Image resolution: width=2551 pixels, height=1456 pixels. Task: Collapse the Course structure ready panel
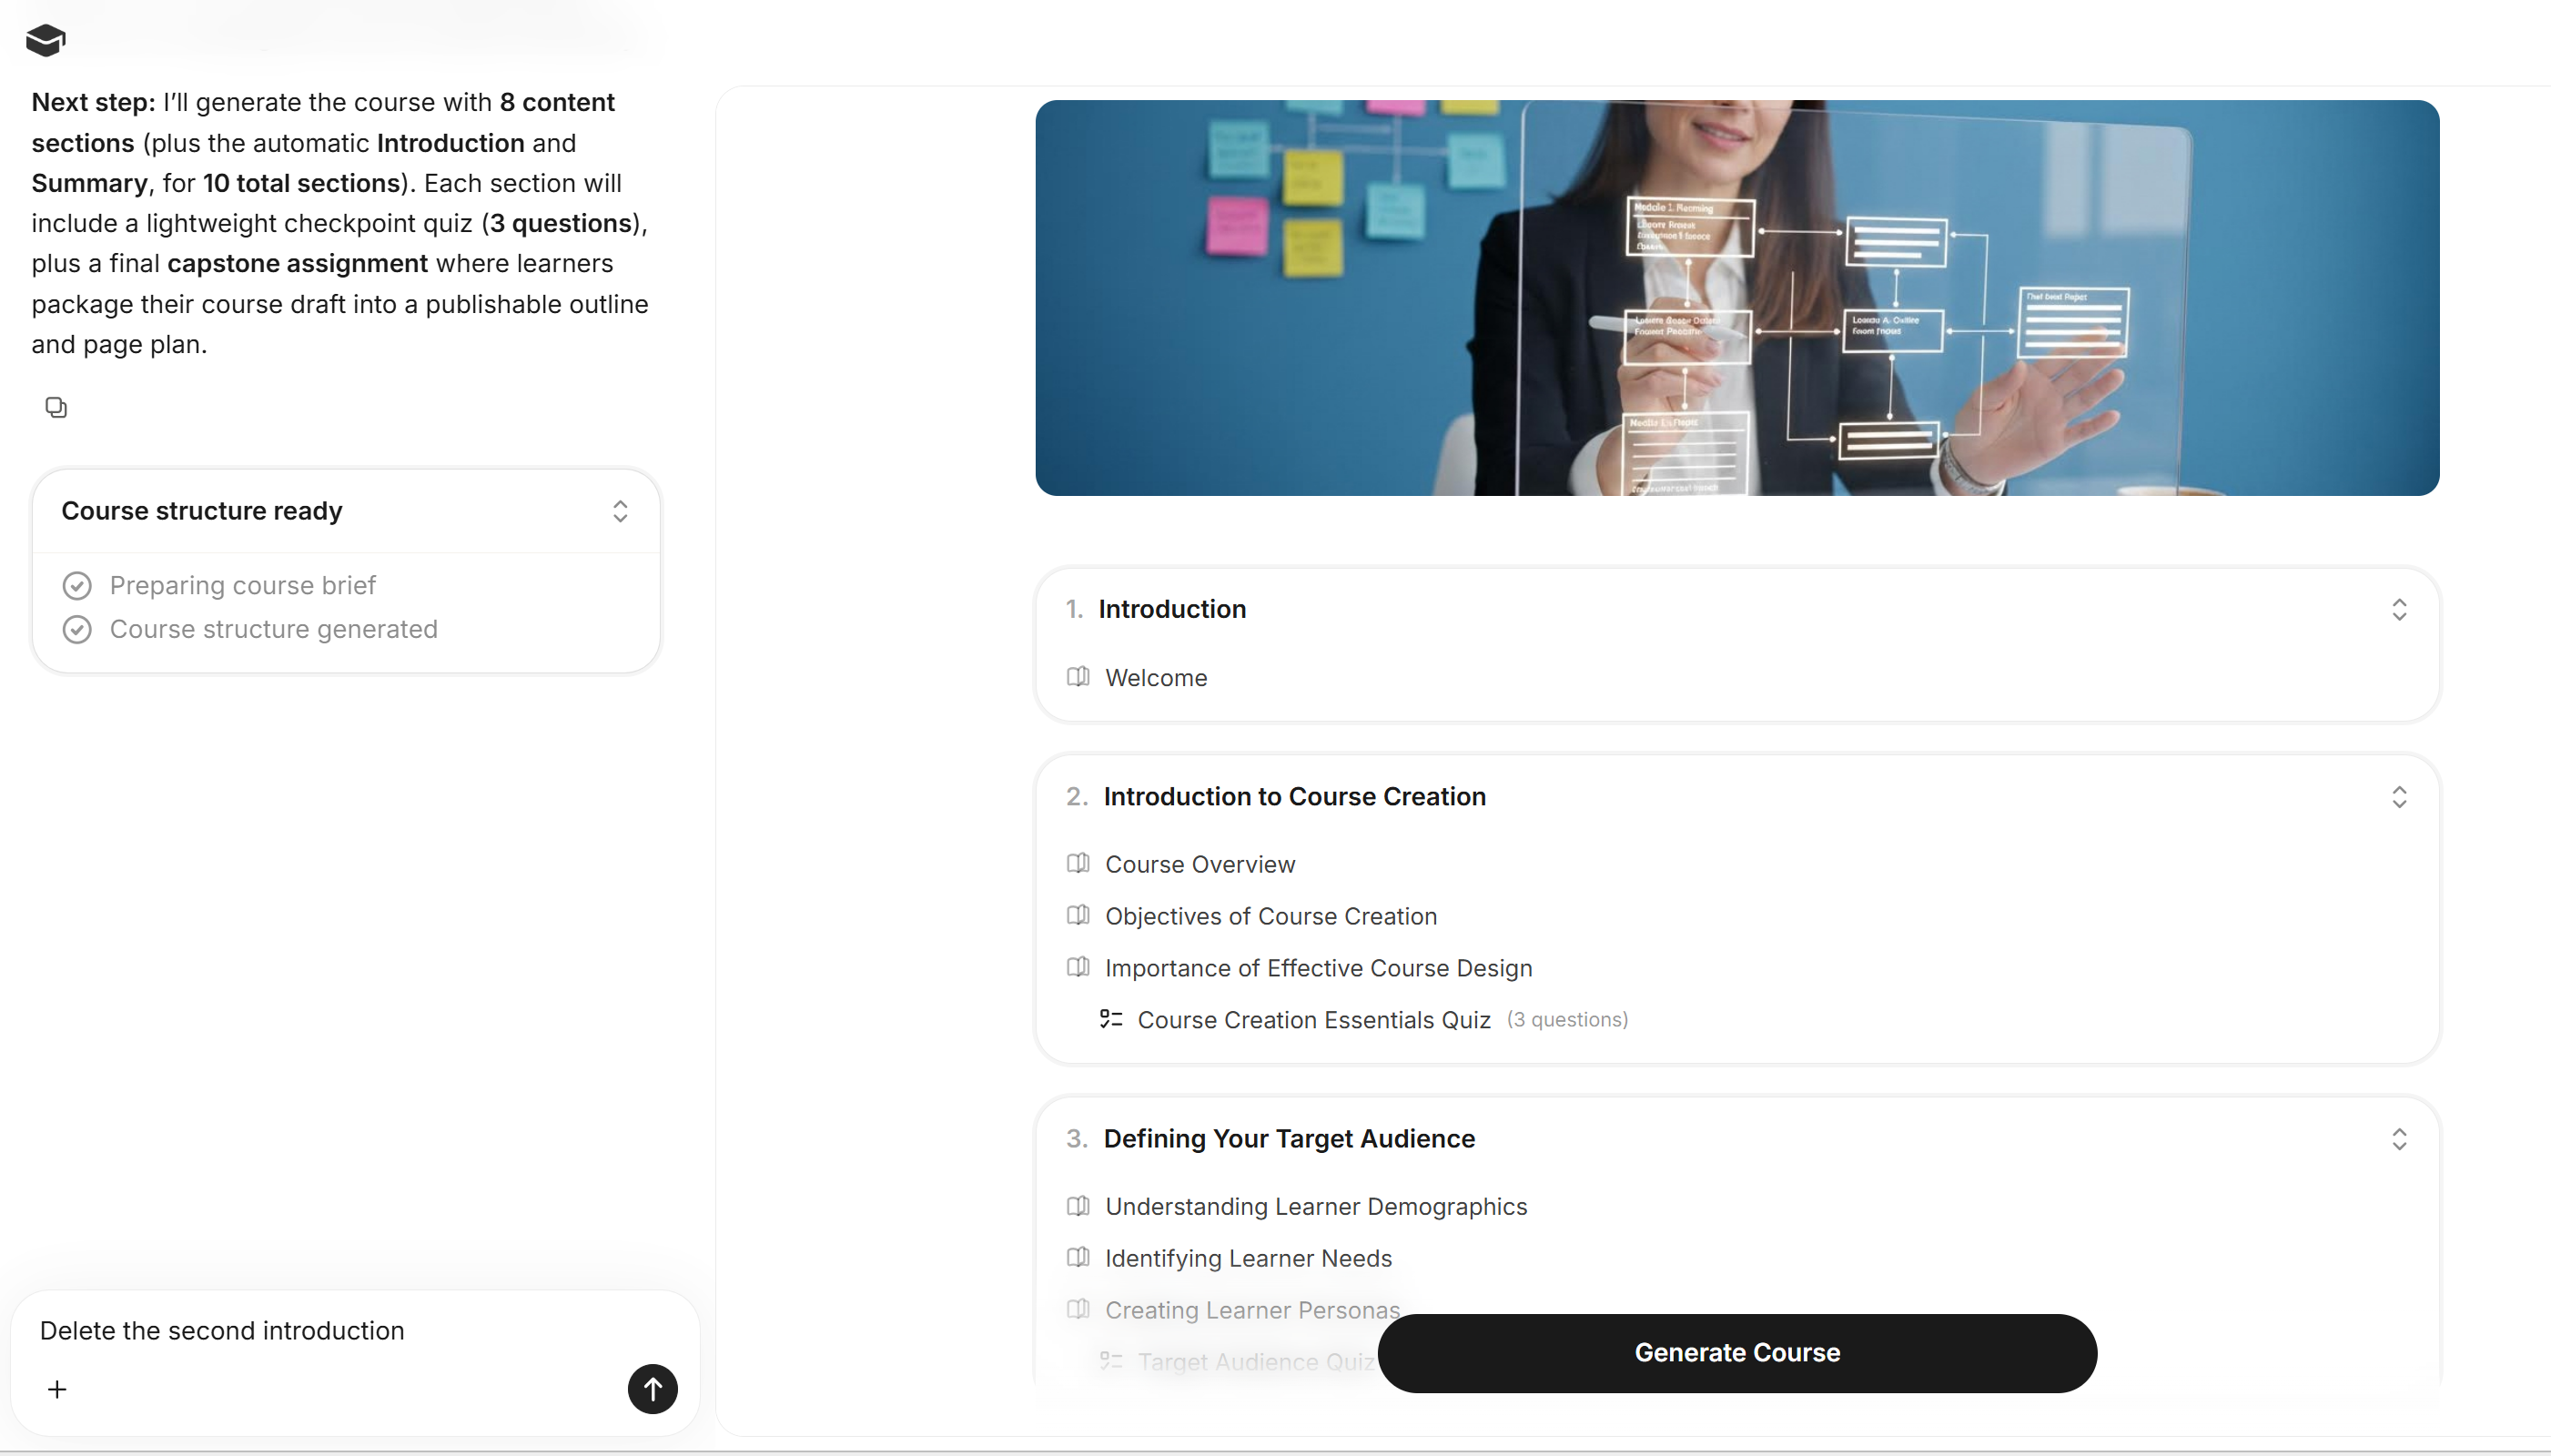pyautogui.click(x=620, y=511)
